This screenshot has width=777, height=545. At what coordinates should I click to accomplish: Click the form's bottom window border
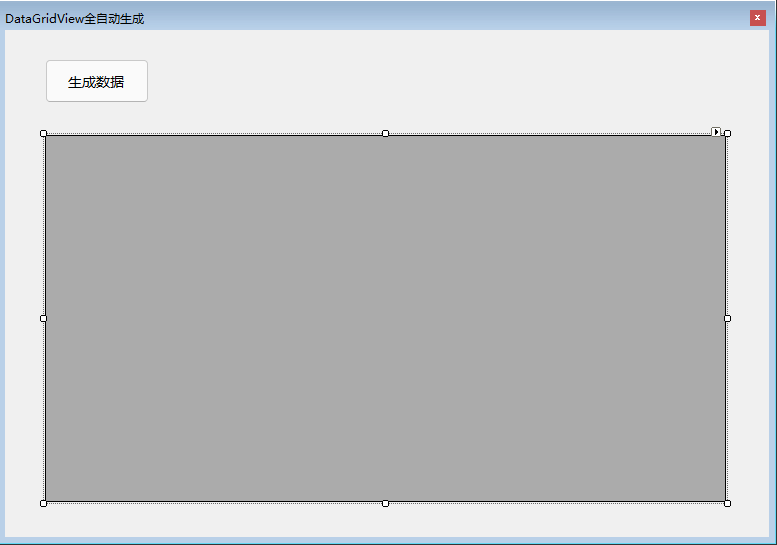coord(387,540)
